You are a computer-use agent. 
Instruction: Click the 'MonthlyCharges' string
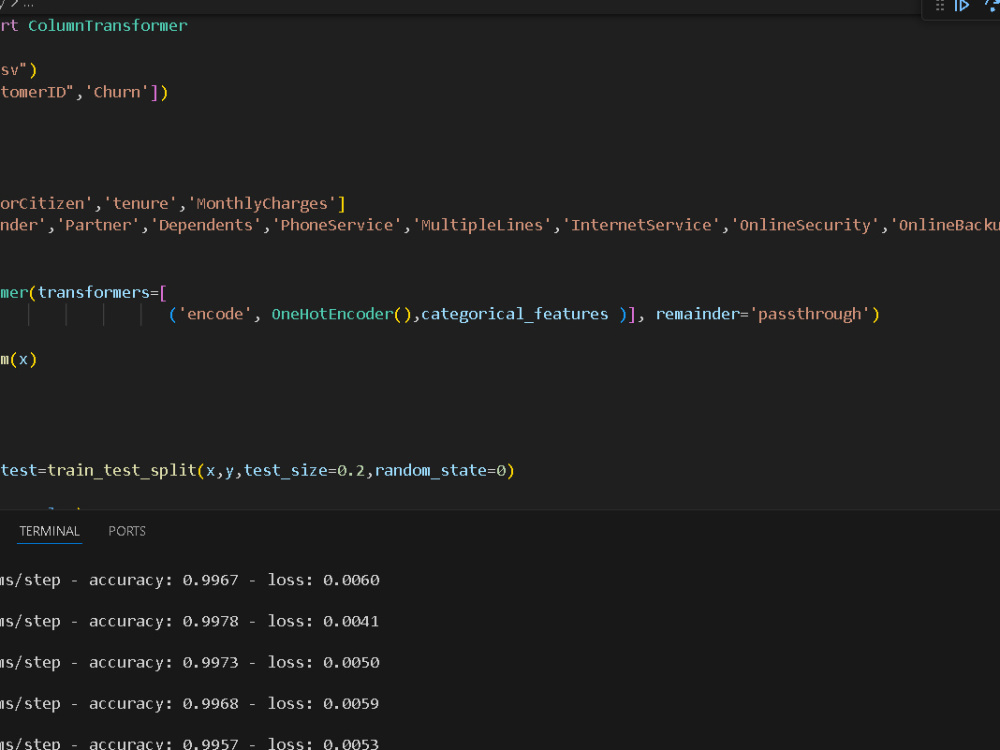[x=262, y=203]
